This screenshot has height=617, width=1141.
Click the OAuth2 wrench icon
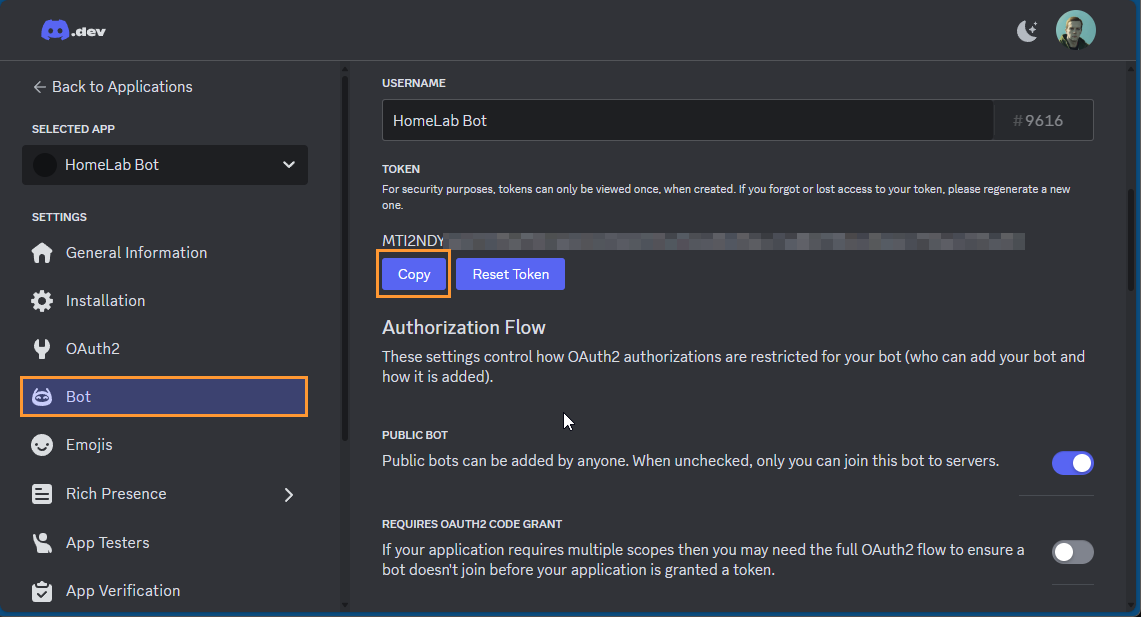(x=42, y=349)
